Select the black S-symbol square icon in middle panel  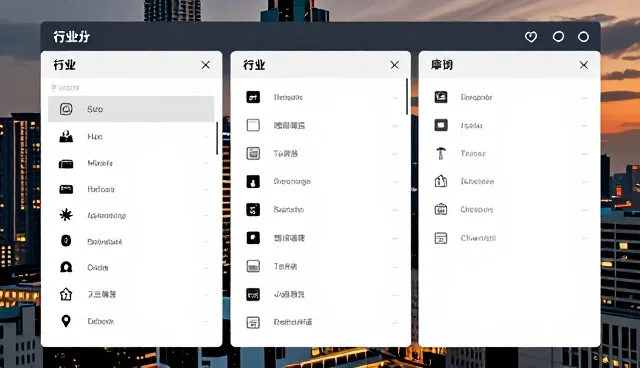253,210
